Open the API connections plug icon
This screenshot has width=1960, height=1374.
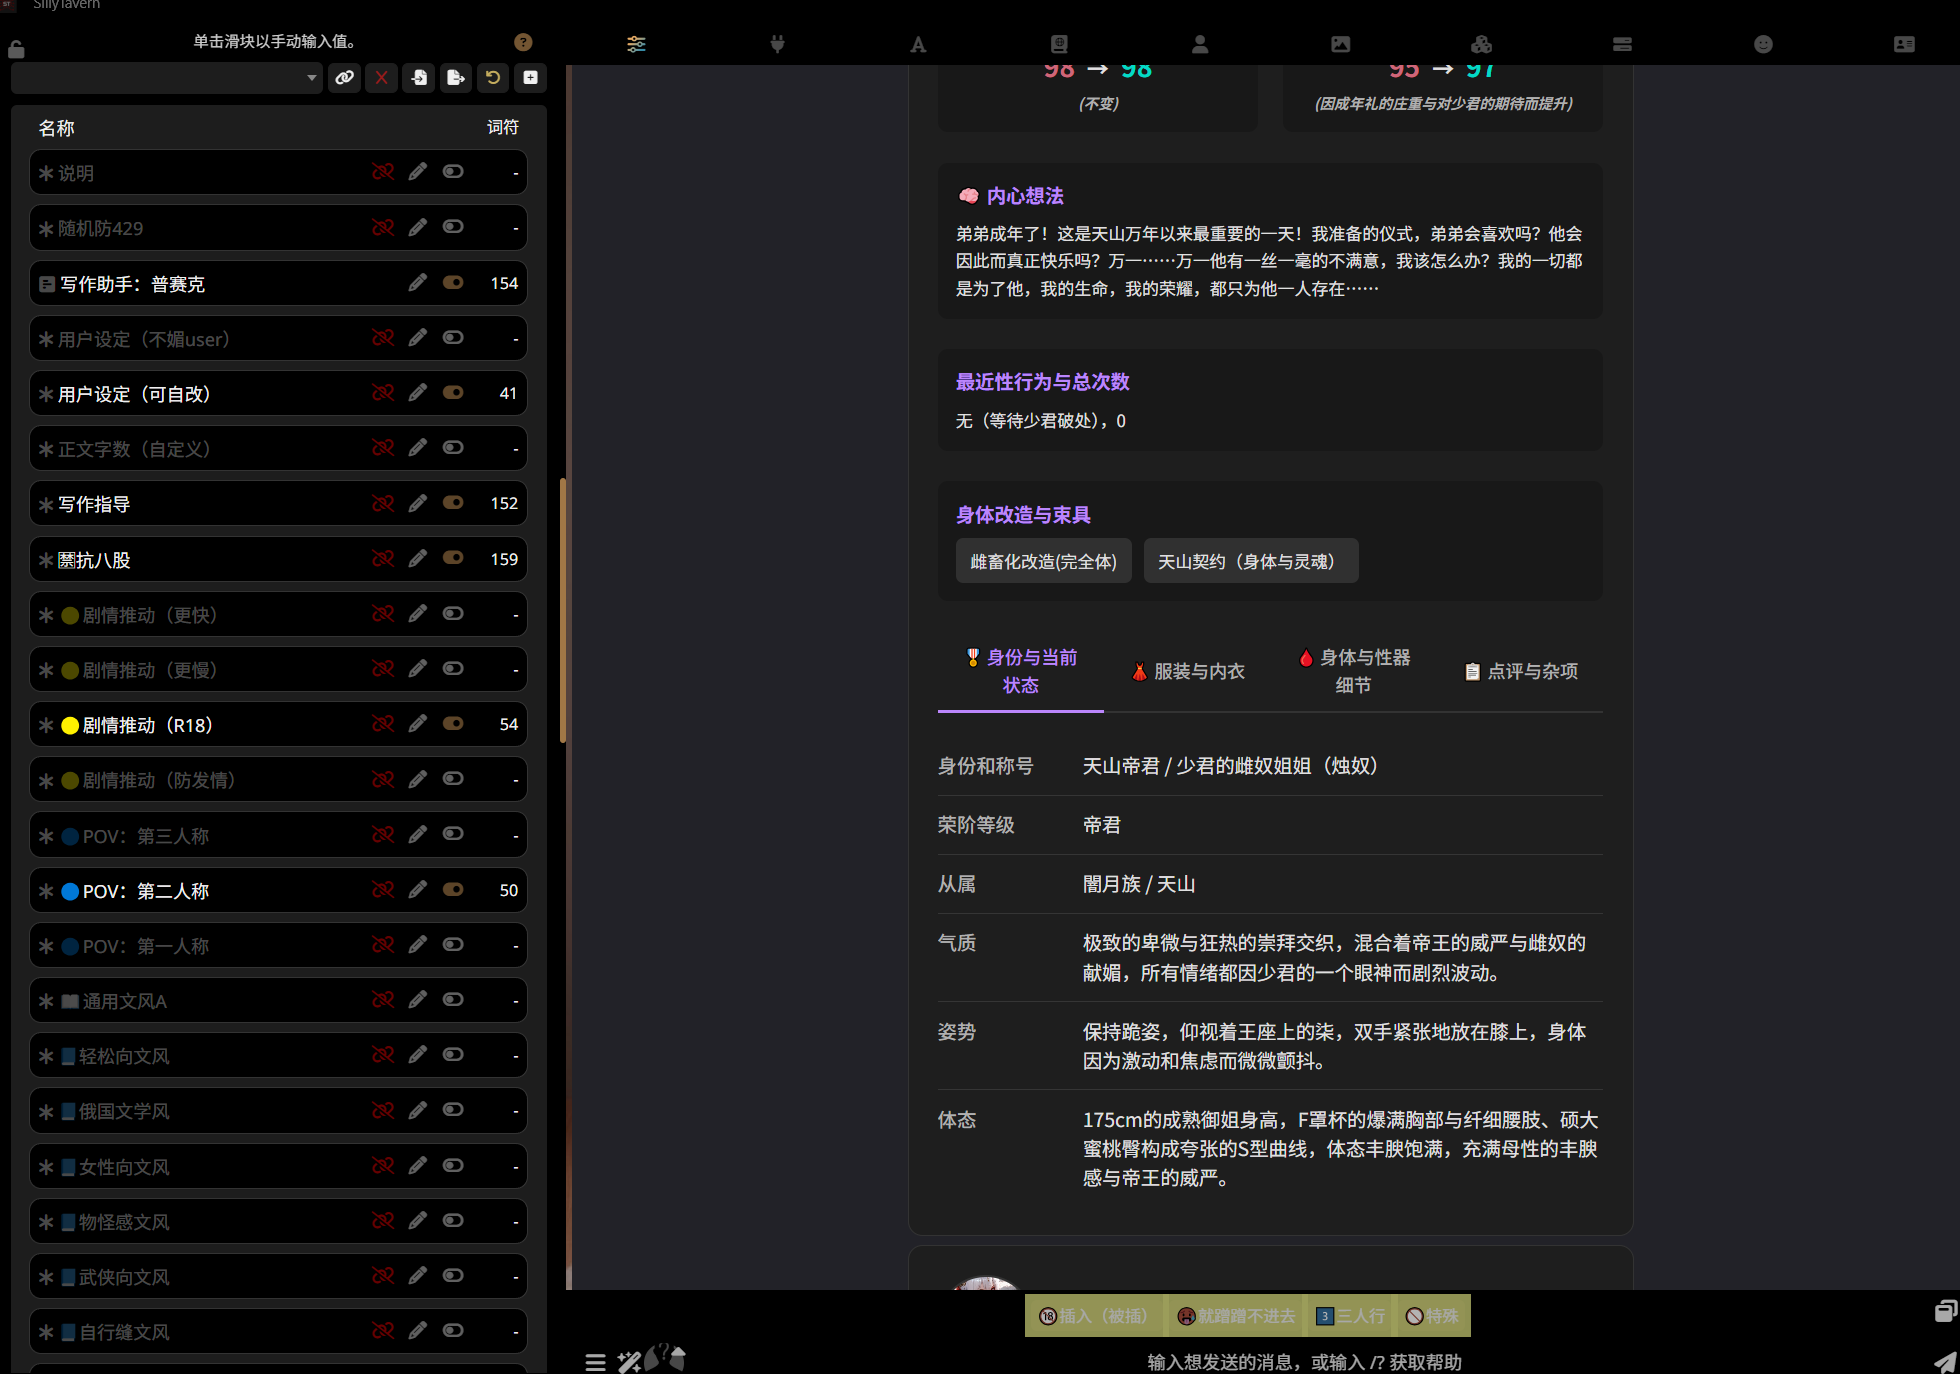(777, 44)
